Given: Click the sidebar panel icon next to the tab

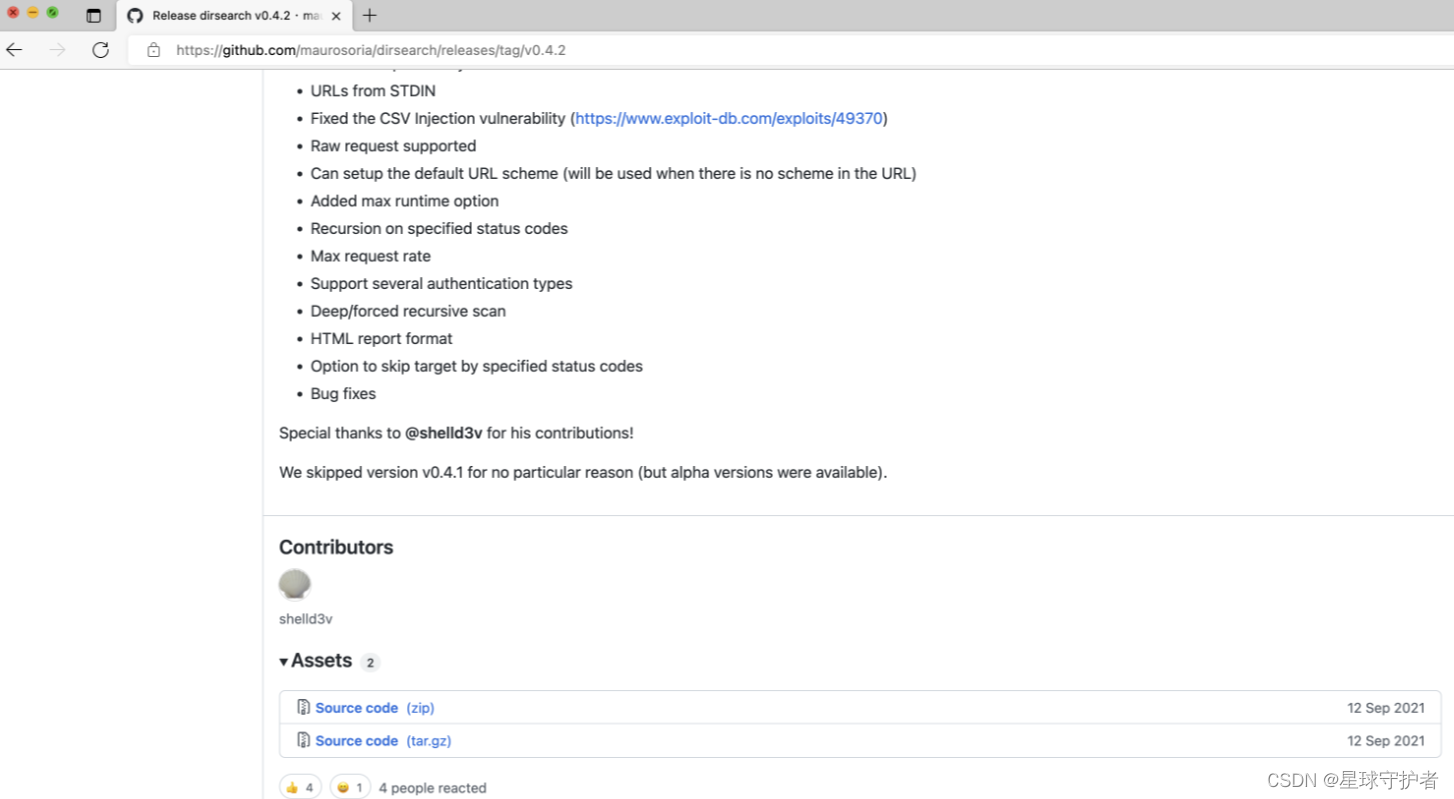Looking at the screenshot, I should click(93, 15).
